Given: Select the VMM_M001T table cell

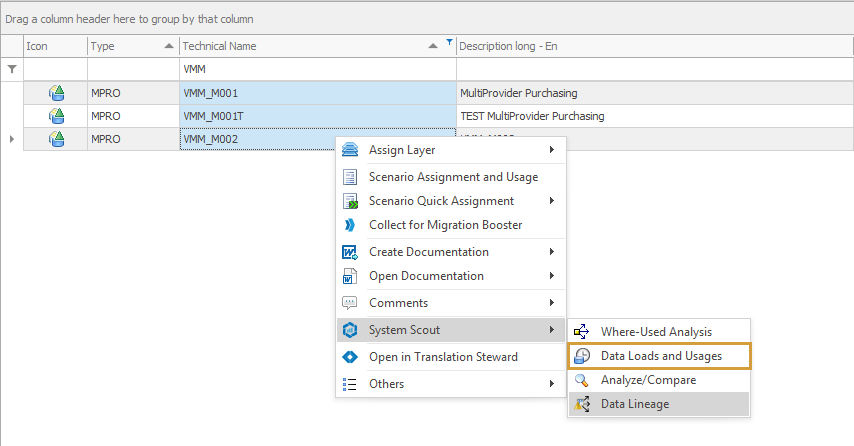Looking at the screenshot, I should coord(317,116).
